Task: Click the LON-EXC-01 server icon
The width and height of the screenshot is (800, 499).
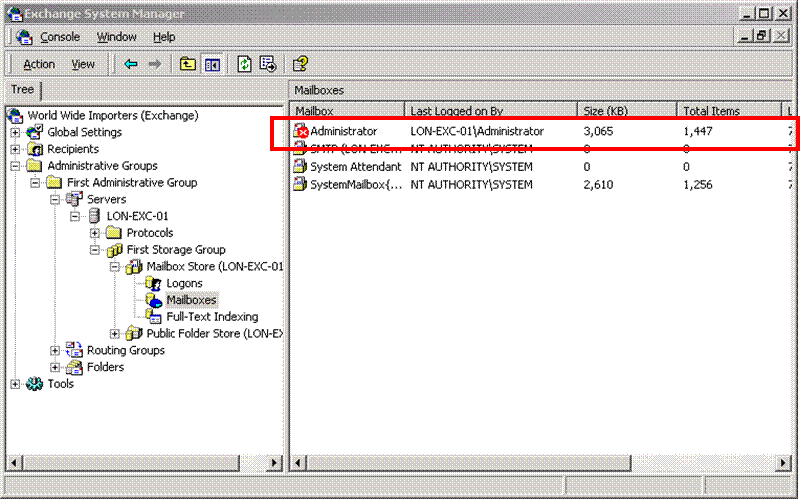Action: pyautogui.click(x=94, y=216)
